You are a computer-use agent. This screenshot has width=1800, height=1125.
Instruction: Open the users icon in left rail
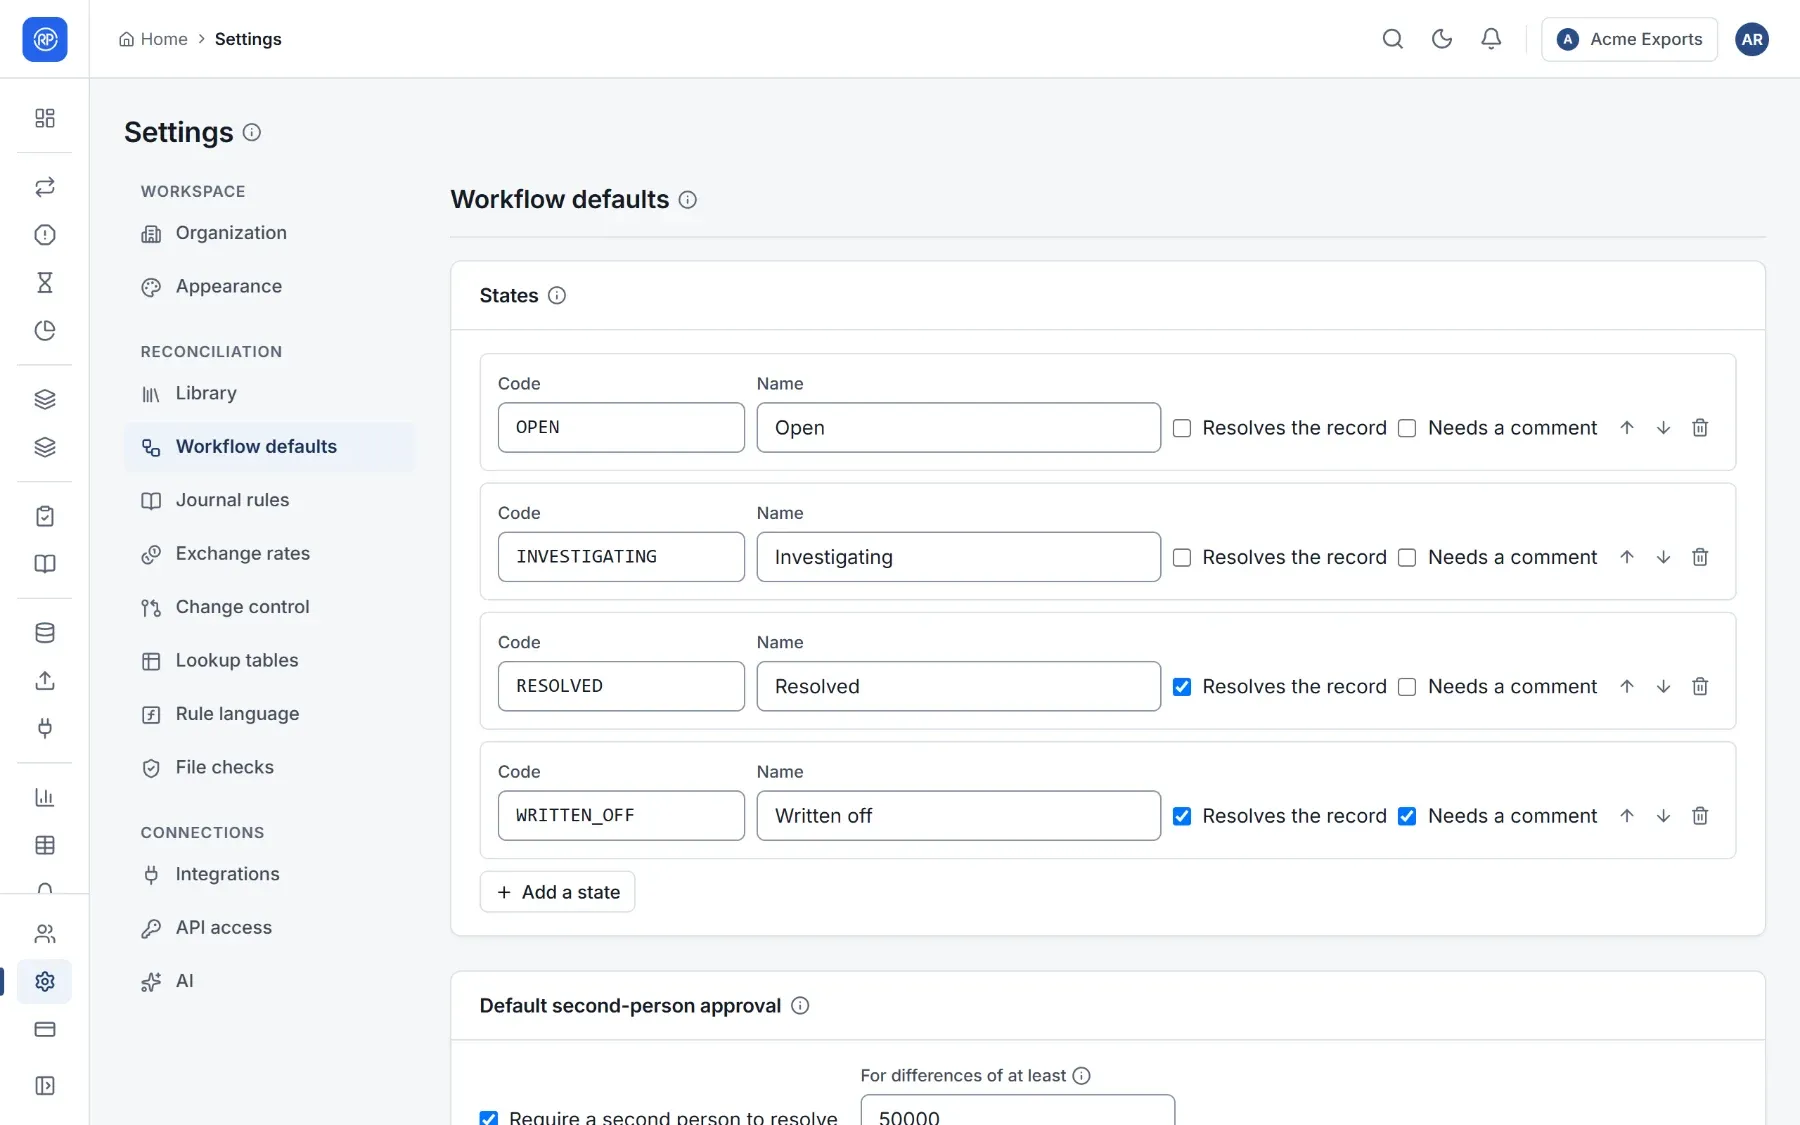coord(45,933)
